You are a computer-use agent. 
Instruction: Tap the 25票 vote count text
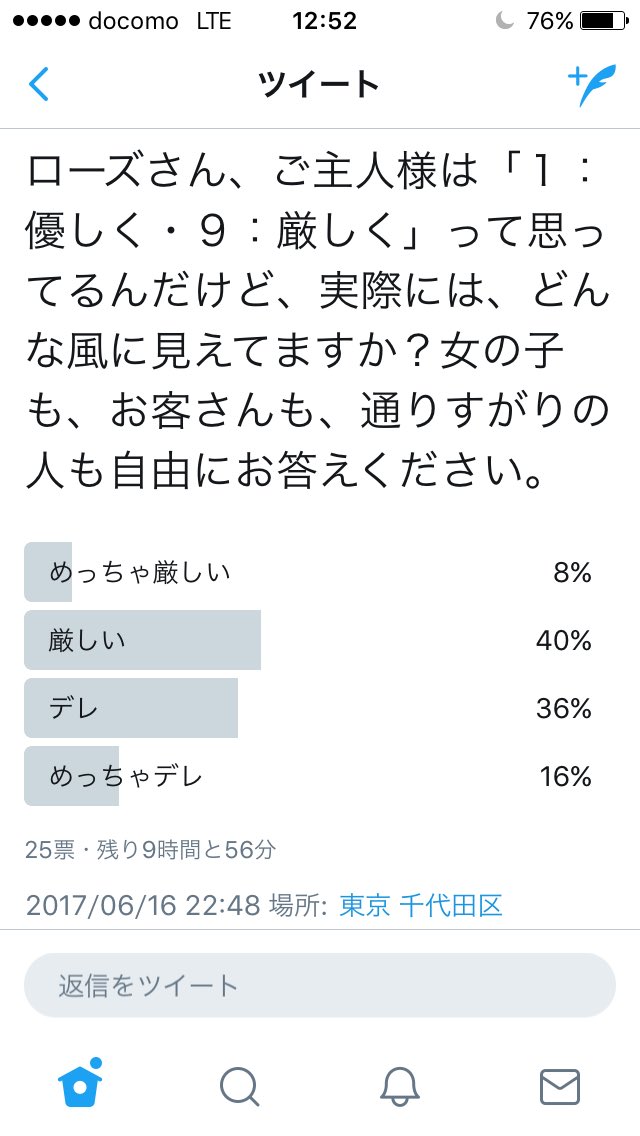[49, 849]
